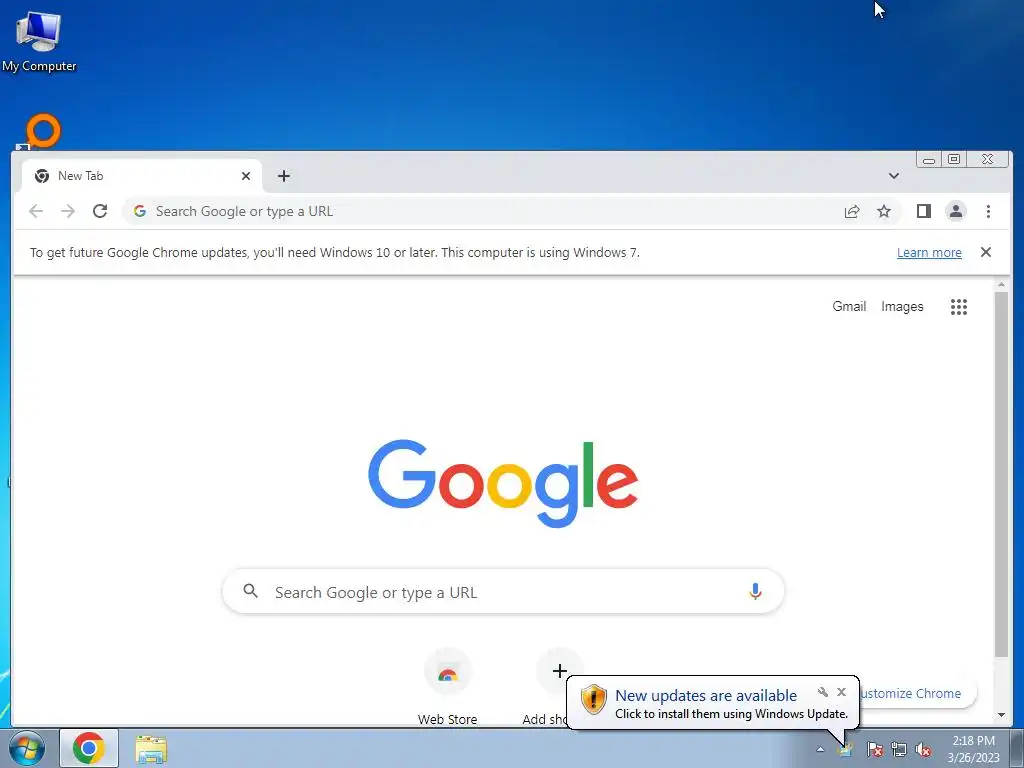1024x768 pixels.
Task: Click the Google logo
Action: click(503, 483)
